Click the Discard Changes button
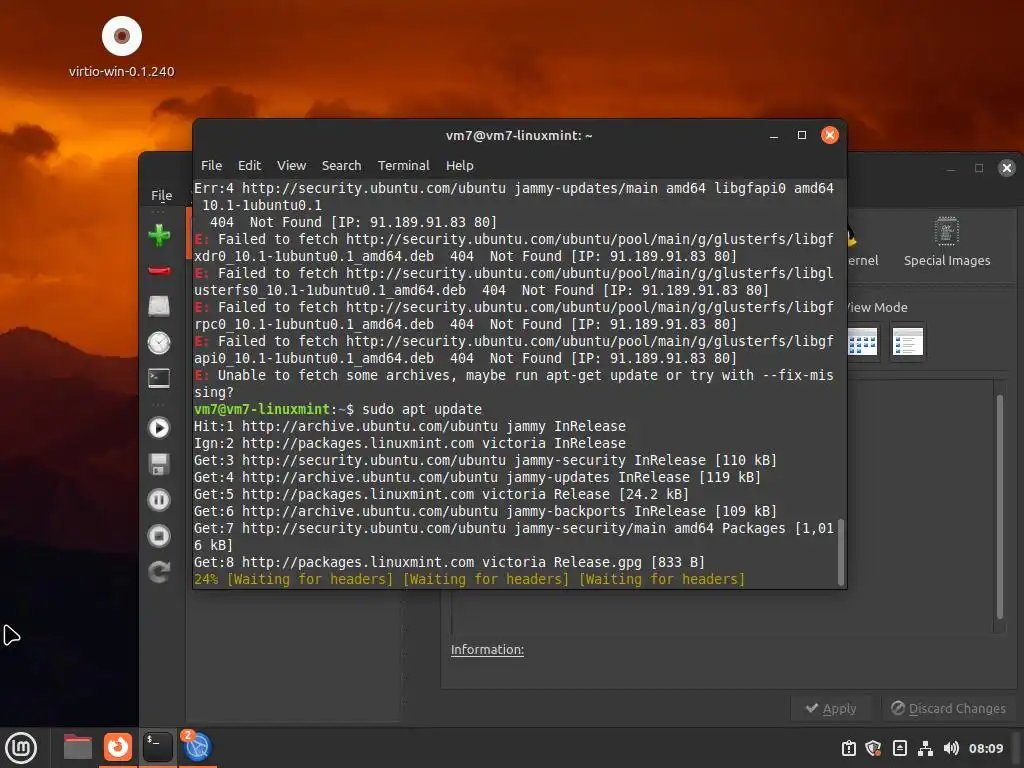 (x=949, y=709)
